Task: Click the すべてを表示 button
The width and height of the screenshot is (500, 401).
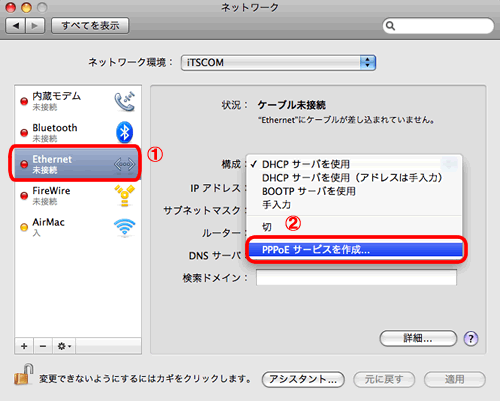Action: coord(90,26)
